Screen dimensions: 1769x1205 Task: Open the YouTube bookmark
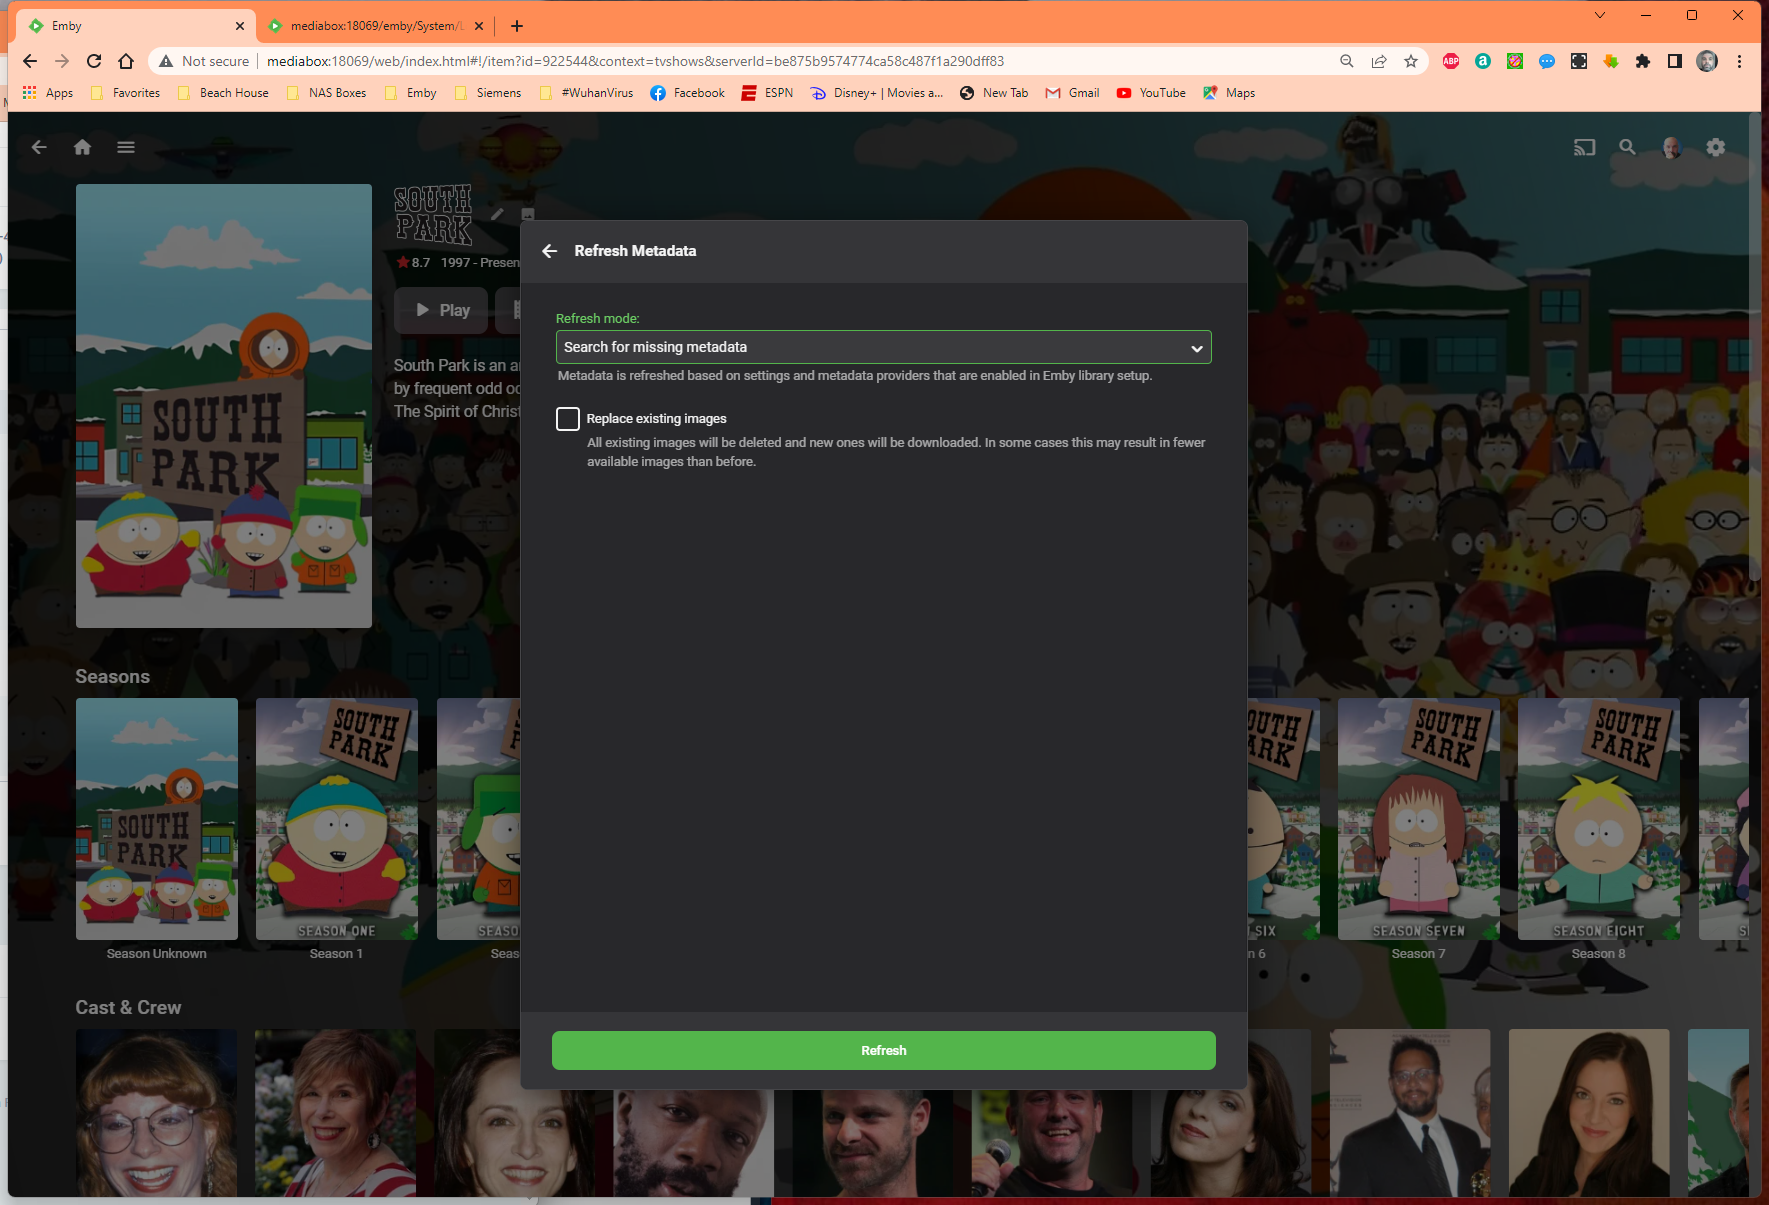[x=1151, y=93]
